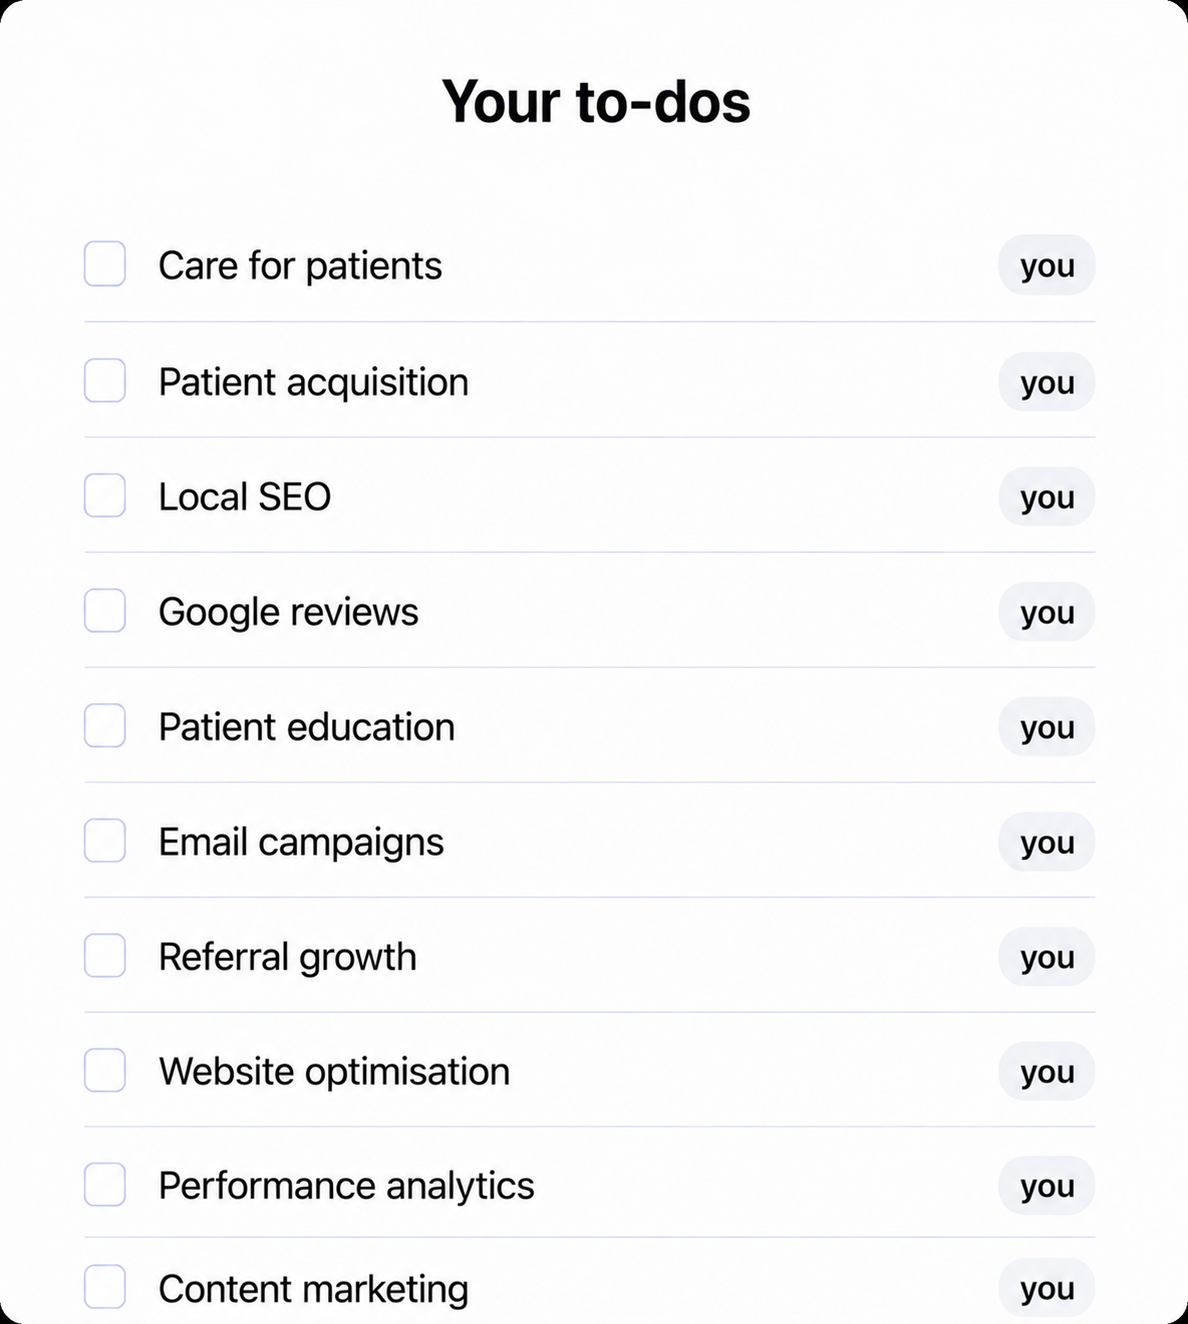1188x1324 pixels.
Task: Mark Performance analytics as complete
Action: [105, 1185]
